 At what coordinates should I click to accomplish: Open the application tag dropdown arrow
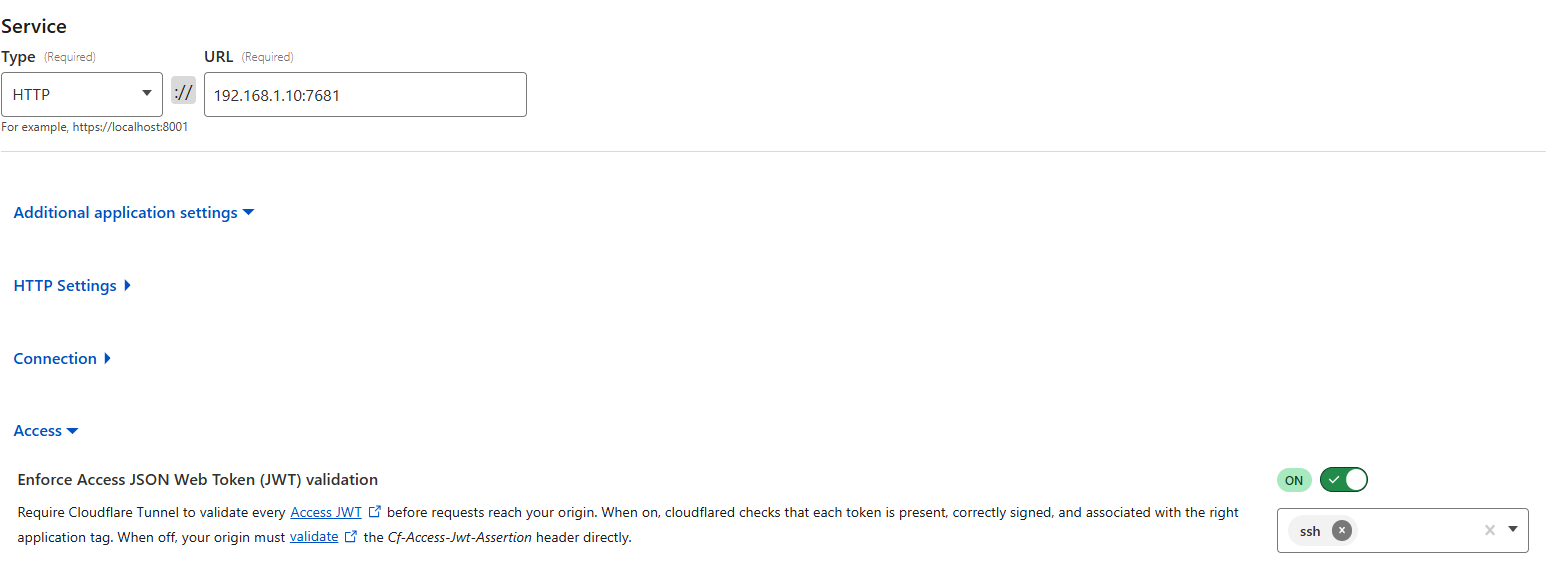click(x=1513, y=529)
